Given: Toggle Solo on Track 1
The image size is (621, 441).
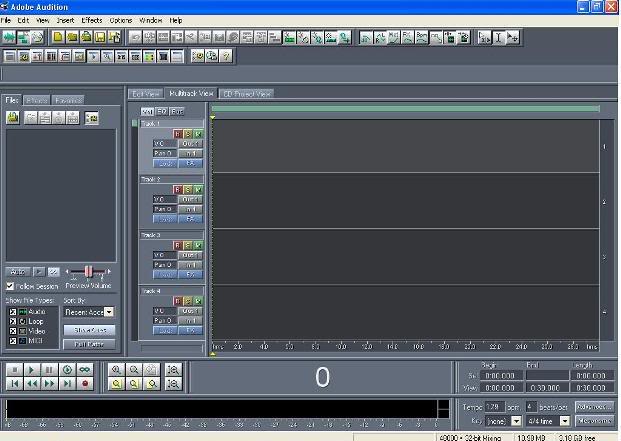Looking at the screenshot, I should tap(188, 134).
